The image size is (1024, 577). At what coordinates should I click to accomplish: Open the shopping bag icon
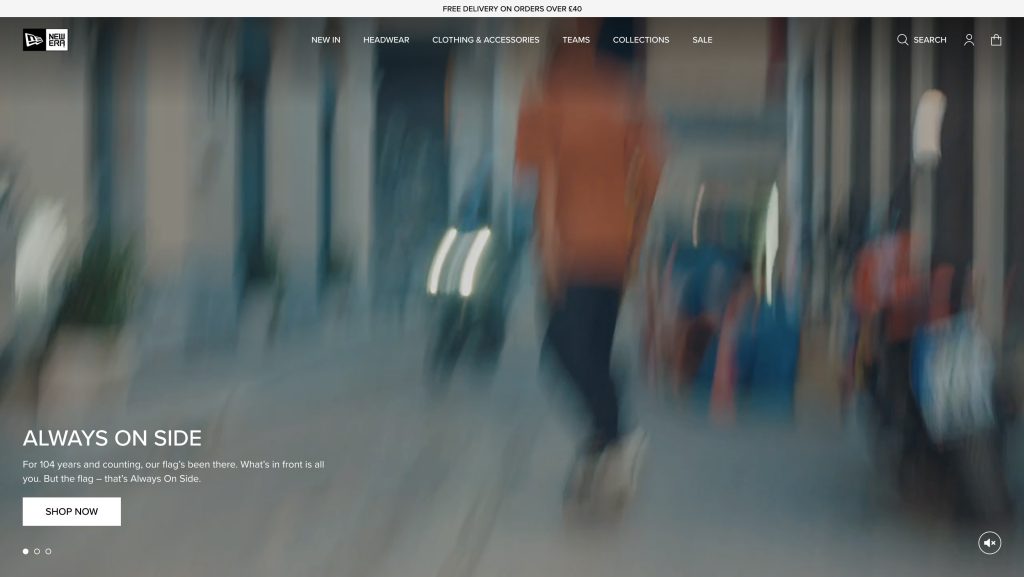[x=996, y=40]
